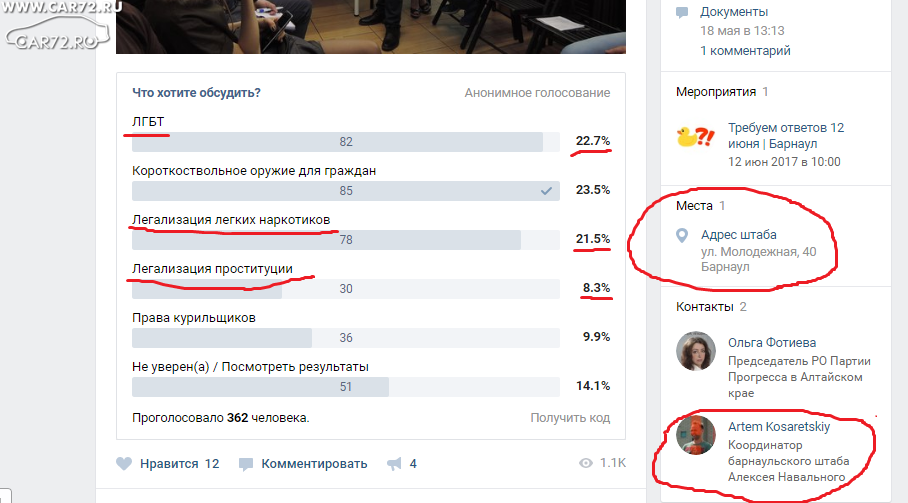
Task: Open the 1 комментарий link
Action: [745, 51]
